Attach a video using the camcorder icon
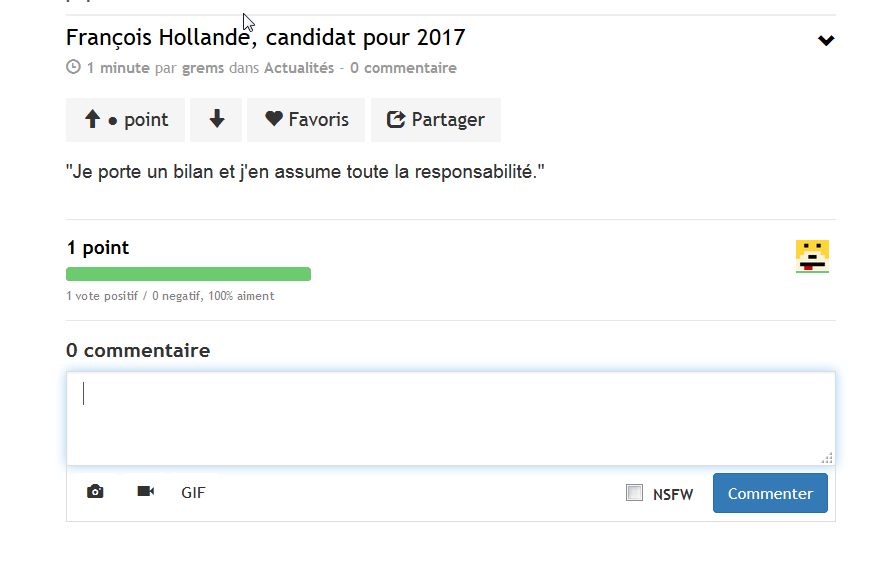This screenshot has width=872, height=564. (x=146, y=491)
